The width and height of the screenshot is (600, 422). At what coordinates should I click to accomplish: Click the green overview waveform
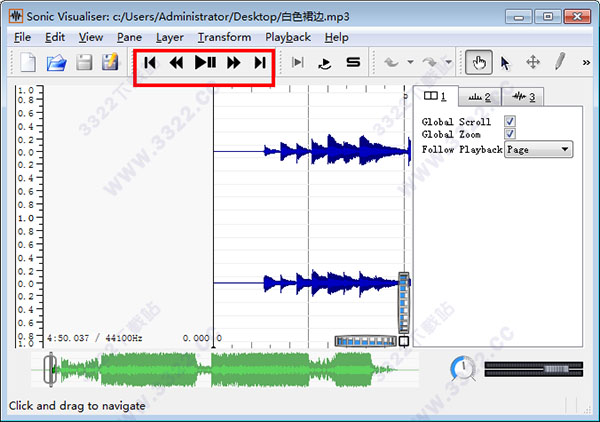coord(226,370)
